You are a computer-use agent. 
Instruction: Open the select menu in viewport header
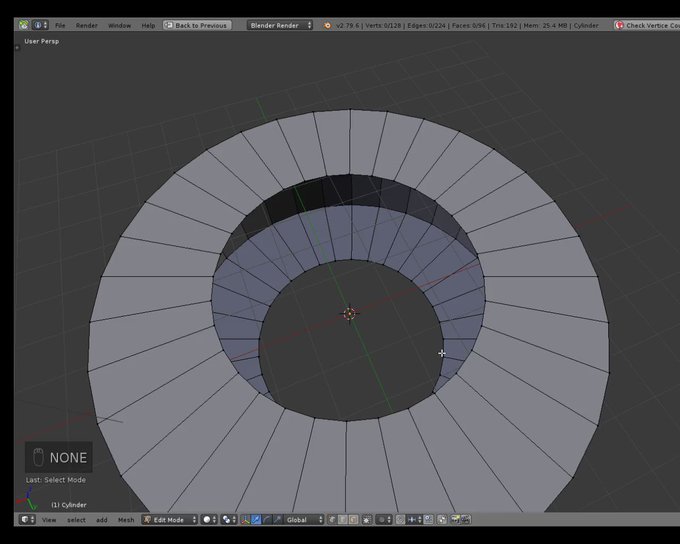76,520
